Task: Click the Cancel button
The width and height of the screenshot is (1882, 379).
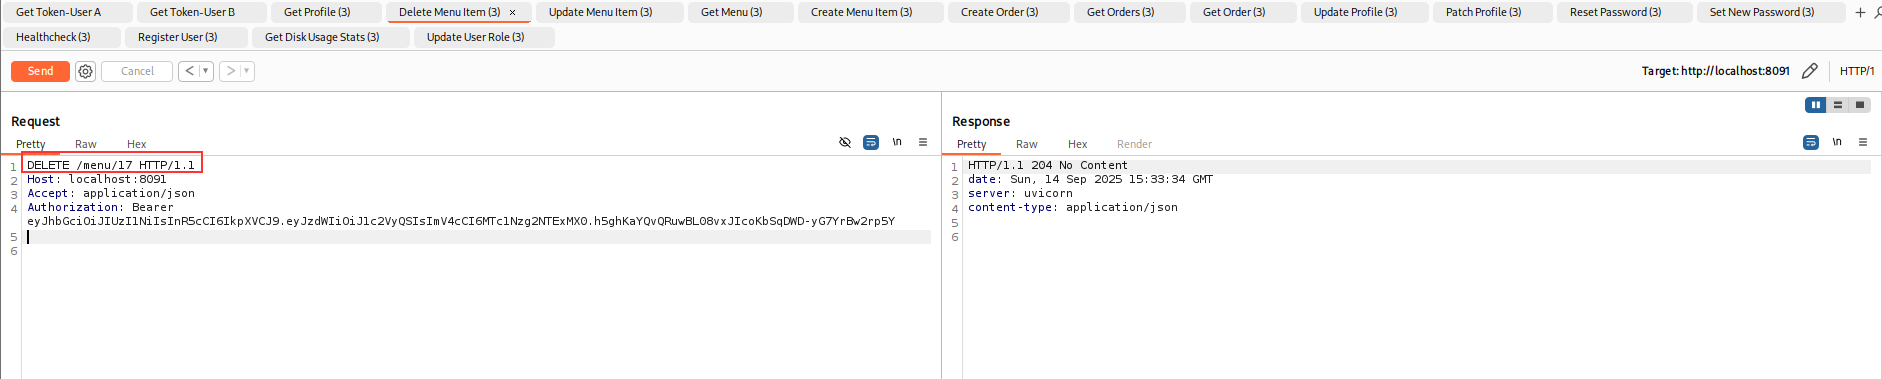Action: tap(137, 71)
